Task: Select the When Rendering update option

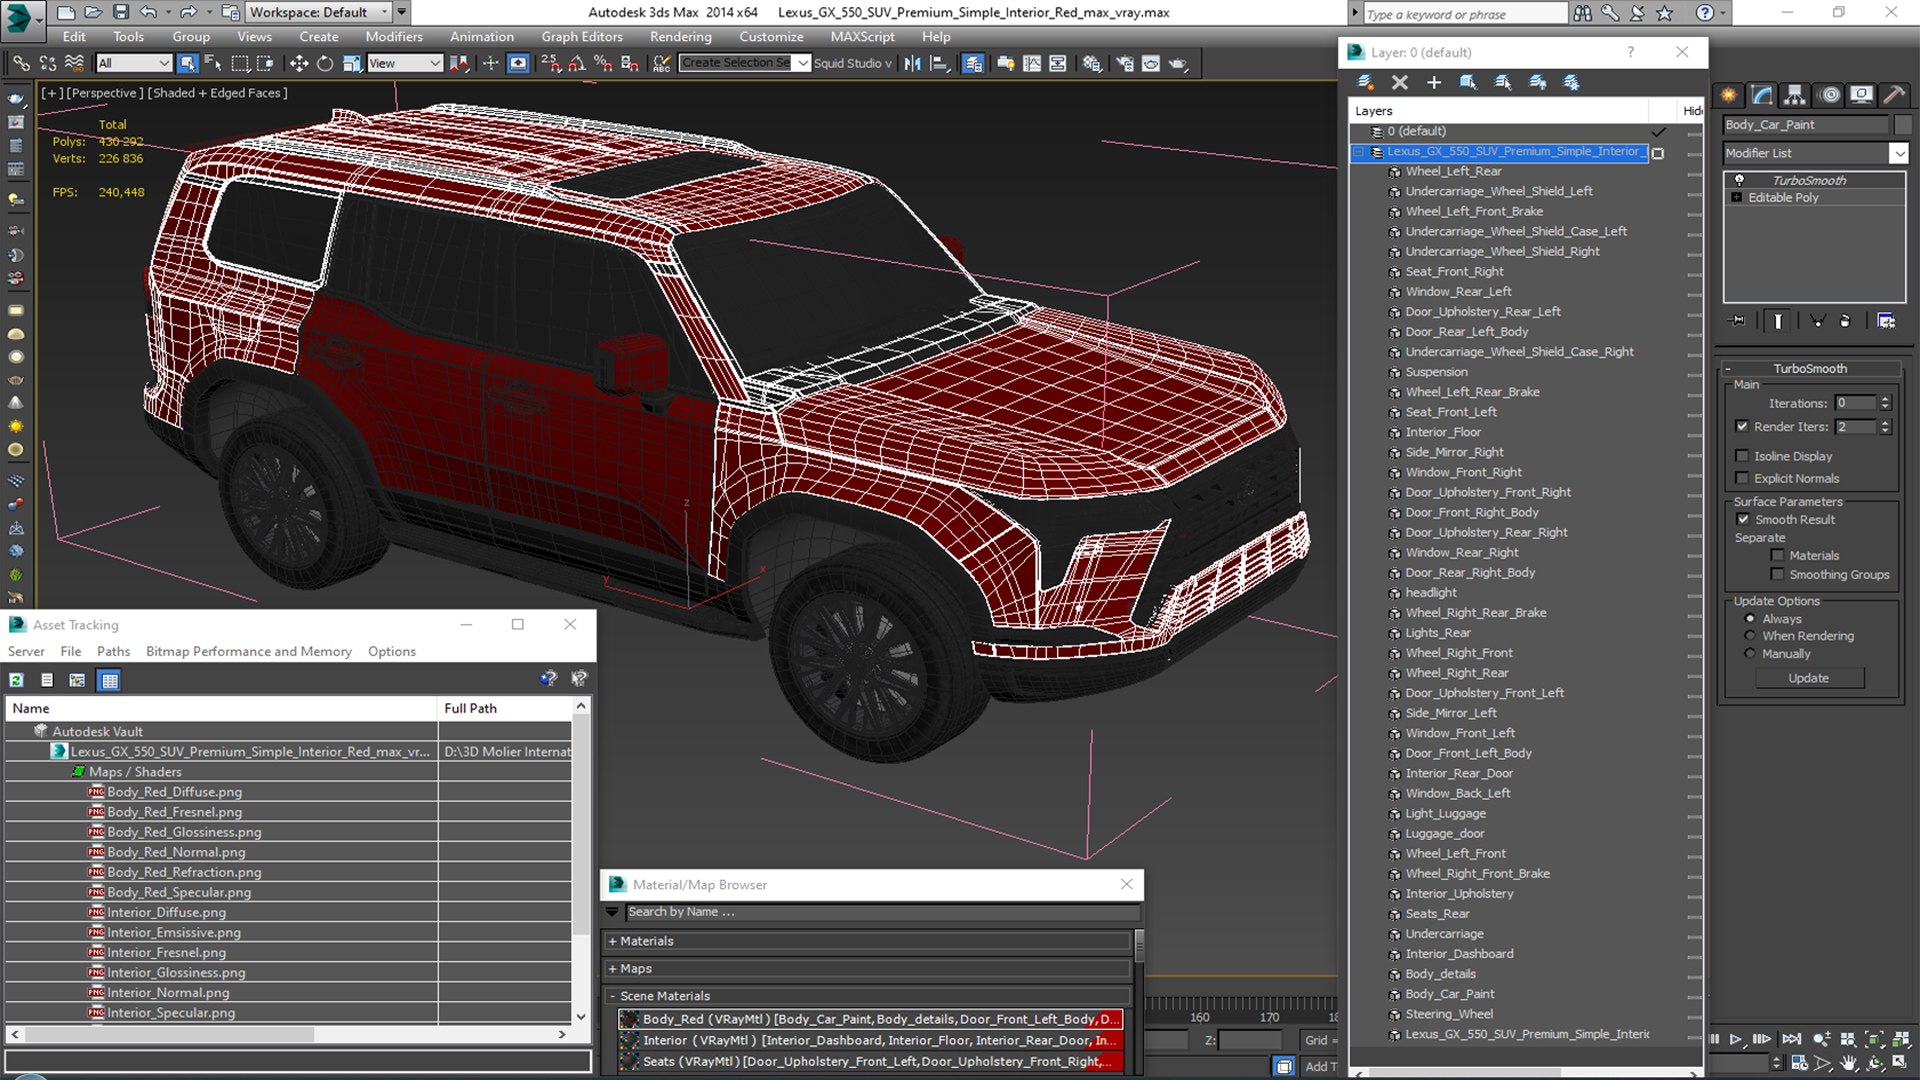Action: click(x=1750, y=636)
